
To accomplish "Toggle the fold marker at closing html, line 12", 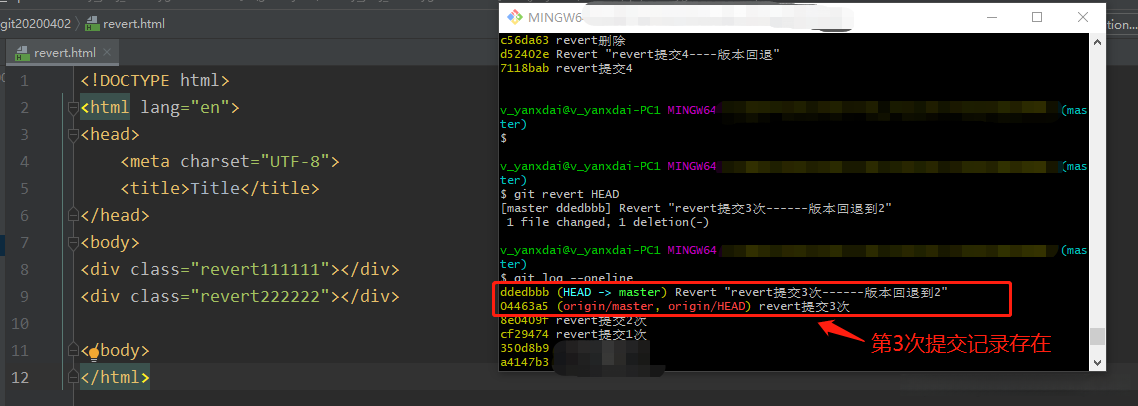I will coord(73,377).
